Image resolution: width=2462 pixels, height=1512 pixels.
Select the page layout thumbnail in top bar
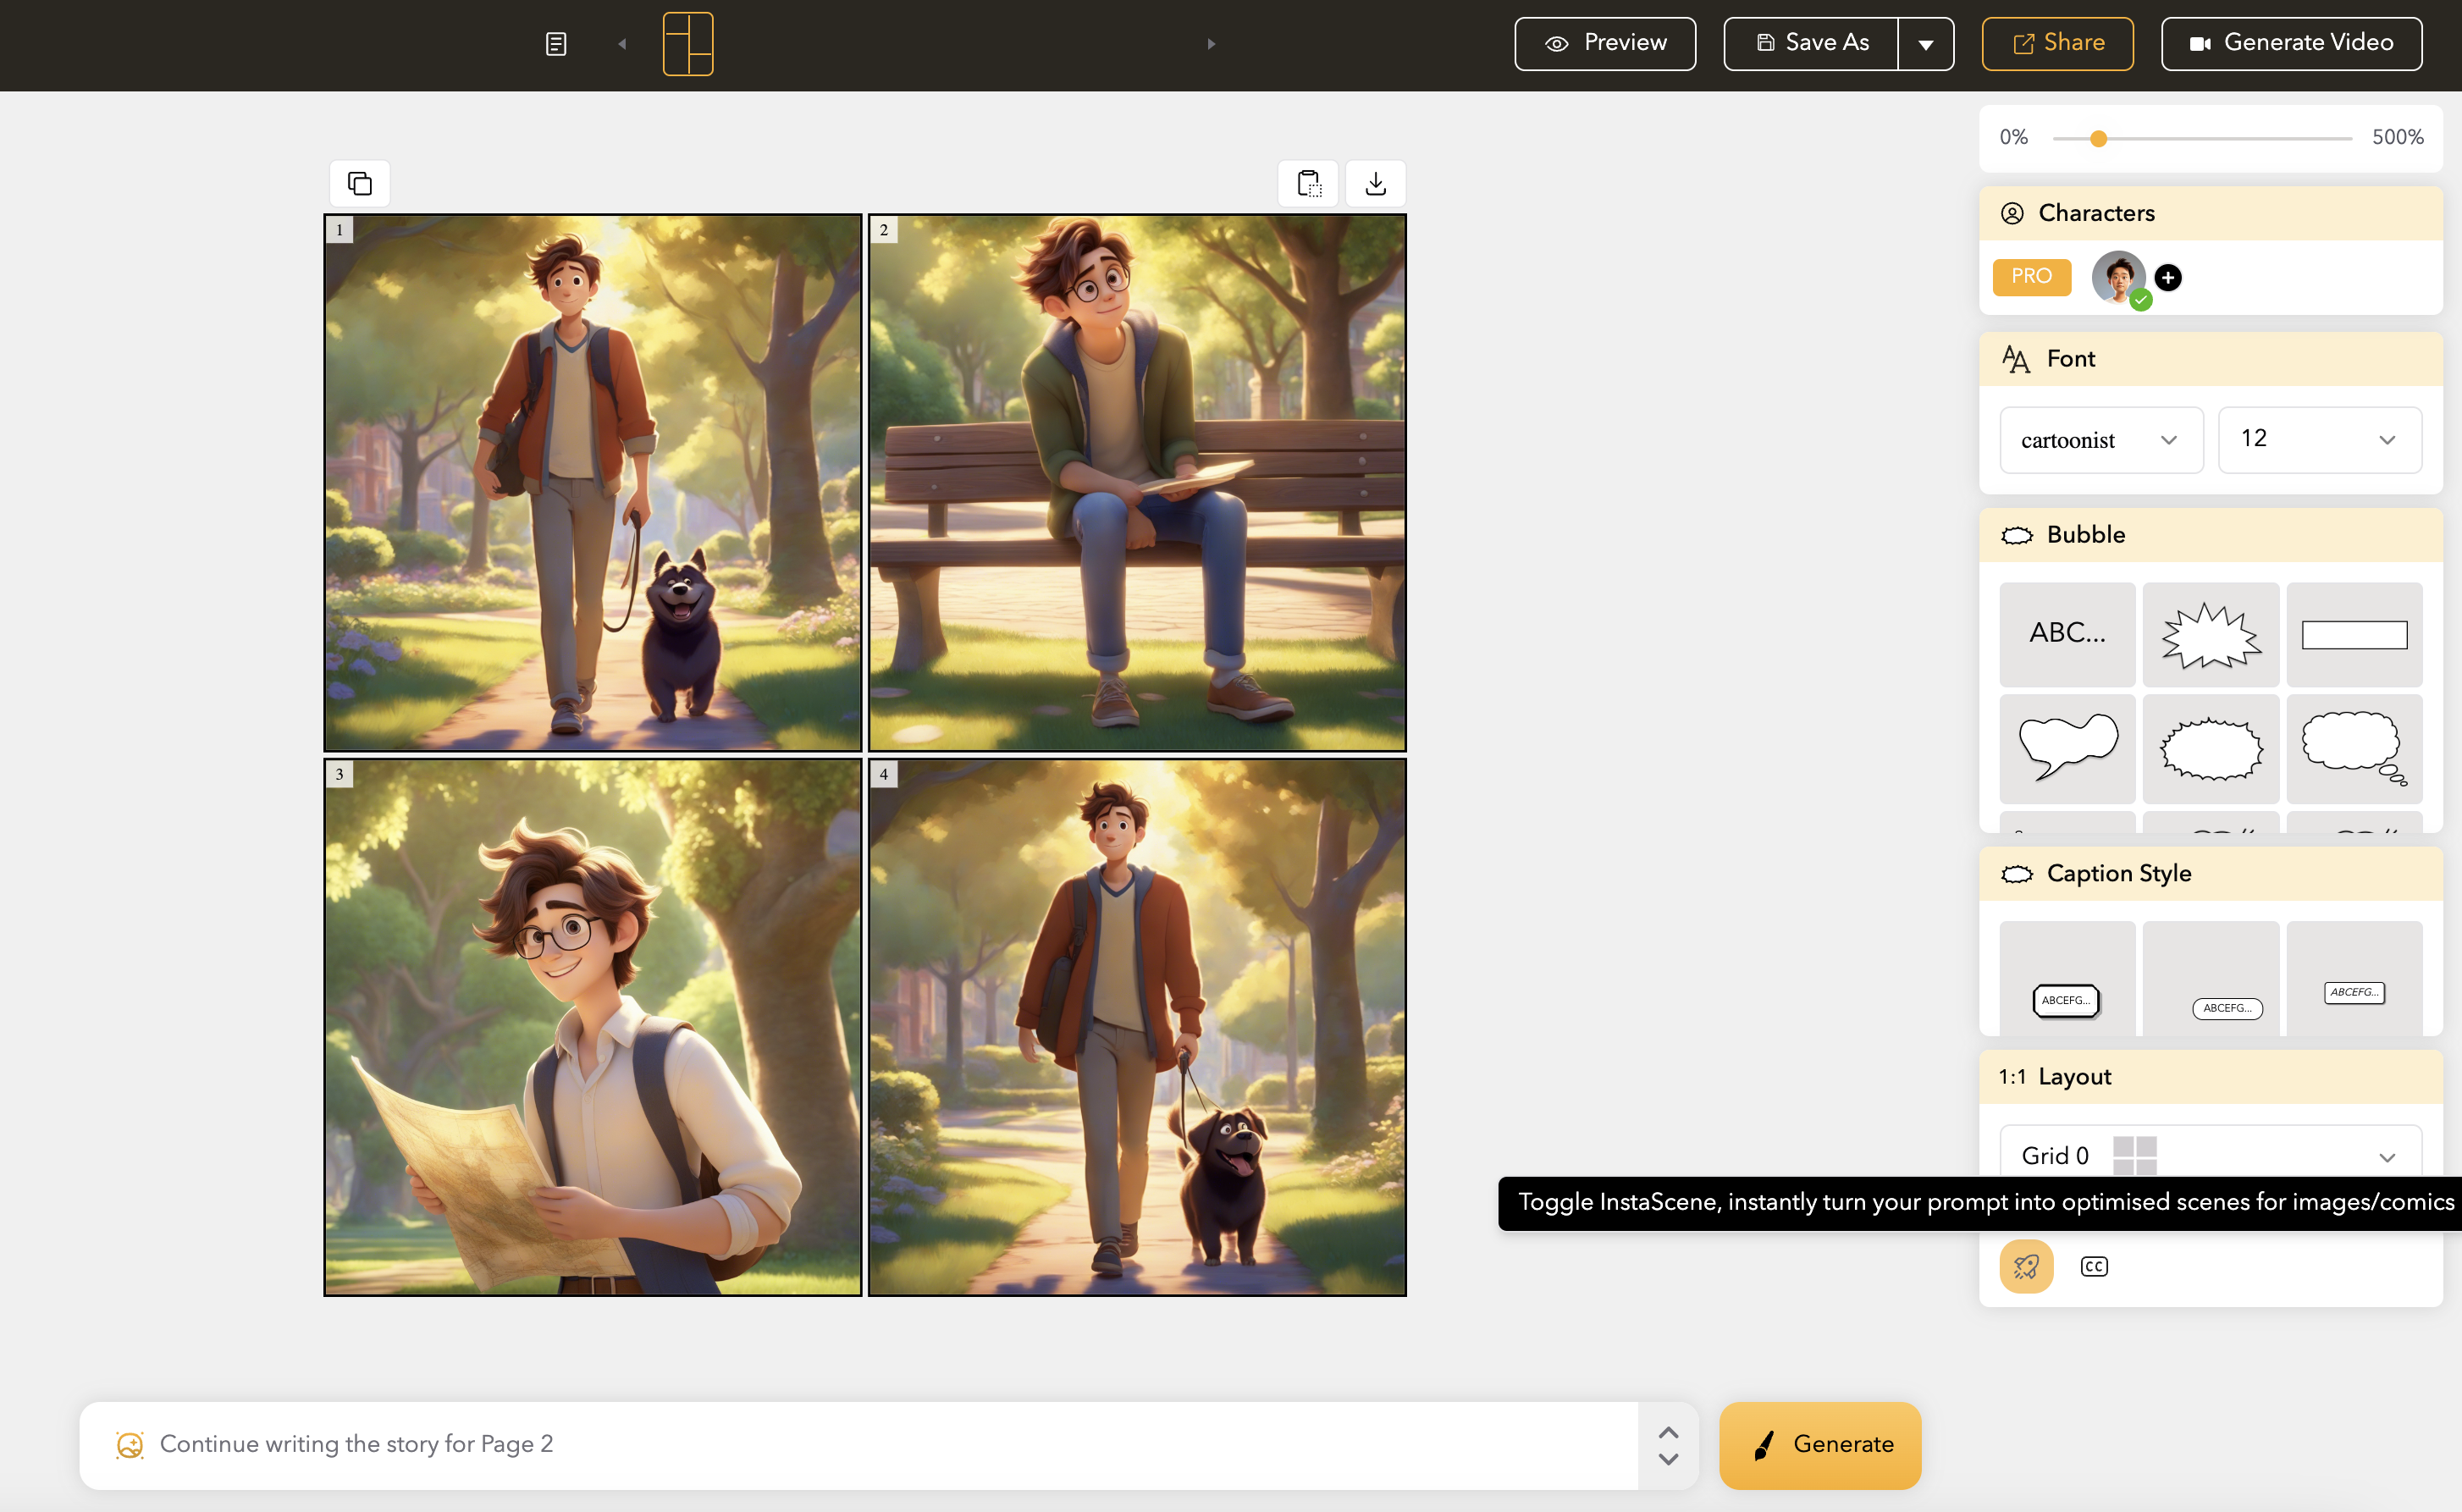(688, 44)
